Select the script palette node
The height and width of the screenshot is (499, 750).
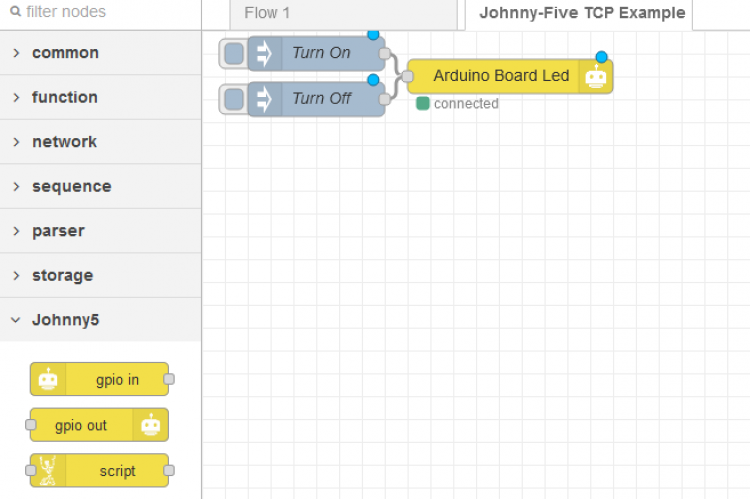click(99, 471)
